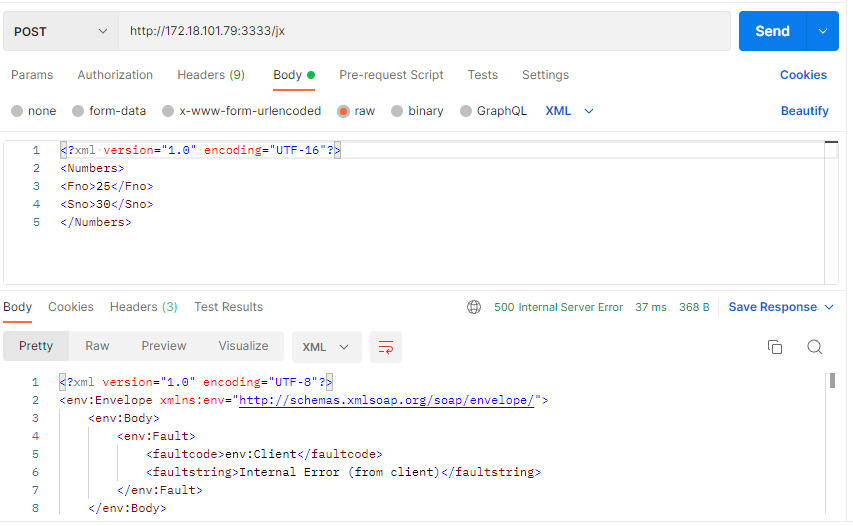
Task: Click the 368 B response size
Action: tap(694, 307)
